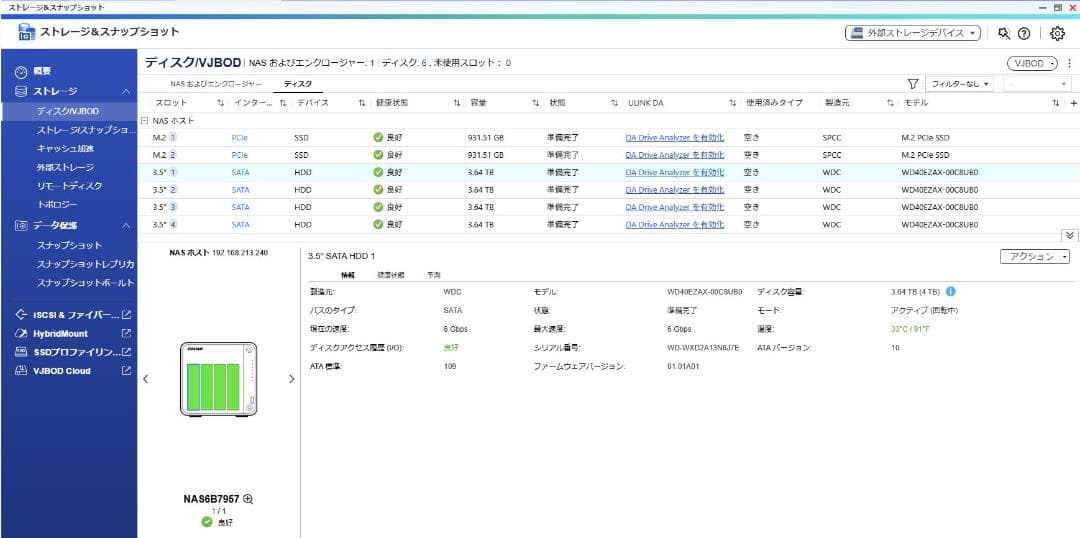Open the 情報 detail tab
Image resolution: width=1080 pixels, height=538 pixels.
click(x=348, y=274)
